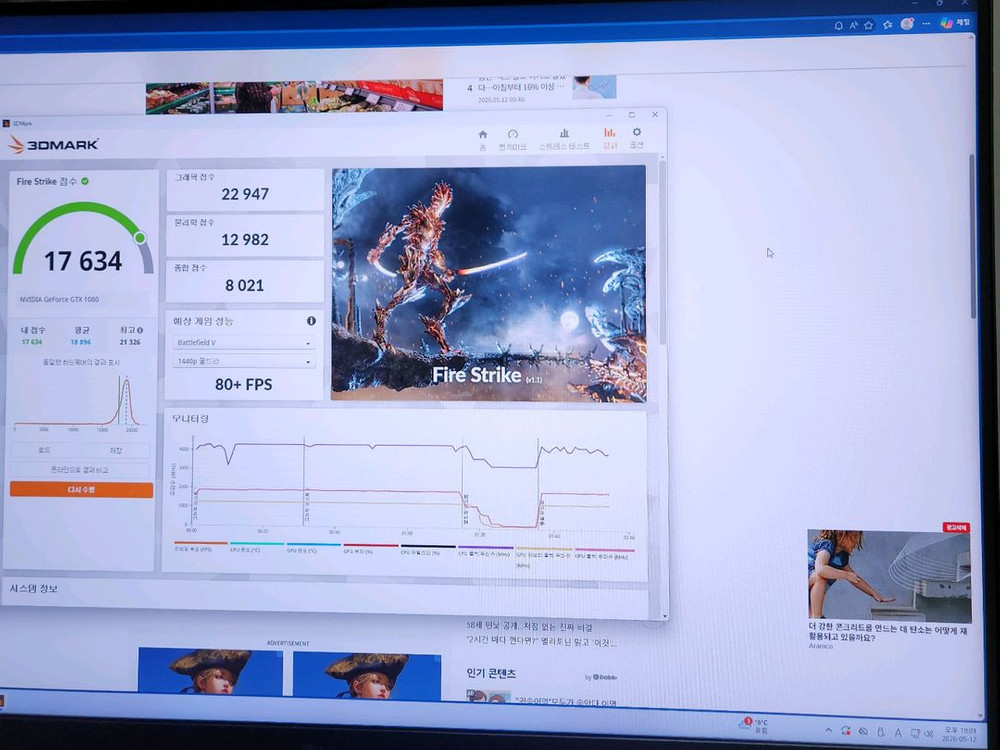Click the browser notification bell icon
1000x750 pixels.
[x=839, y=26]
